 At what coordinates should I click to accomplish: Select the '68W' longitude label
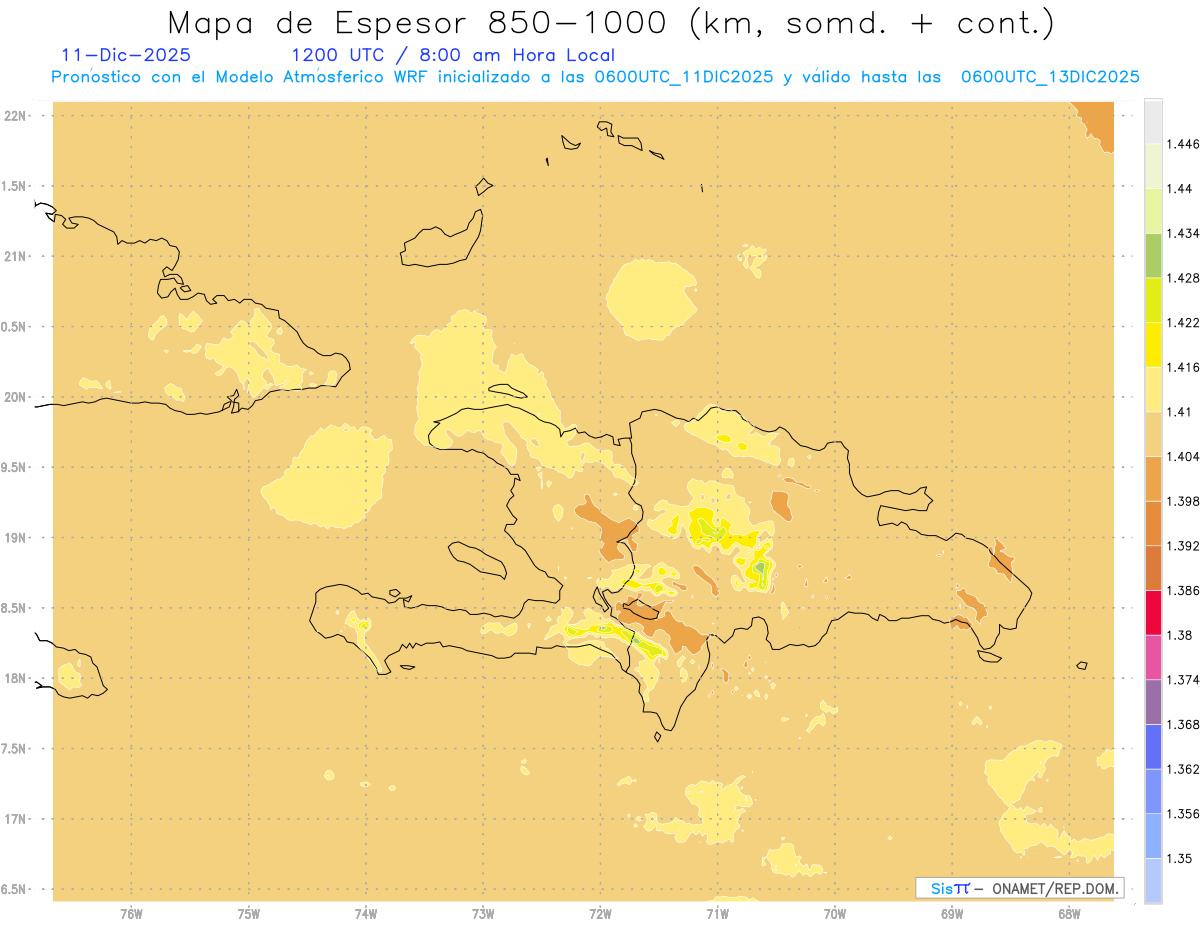1069,914
